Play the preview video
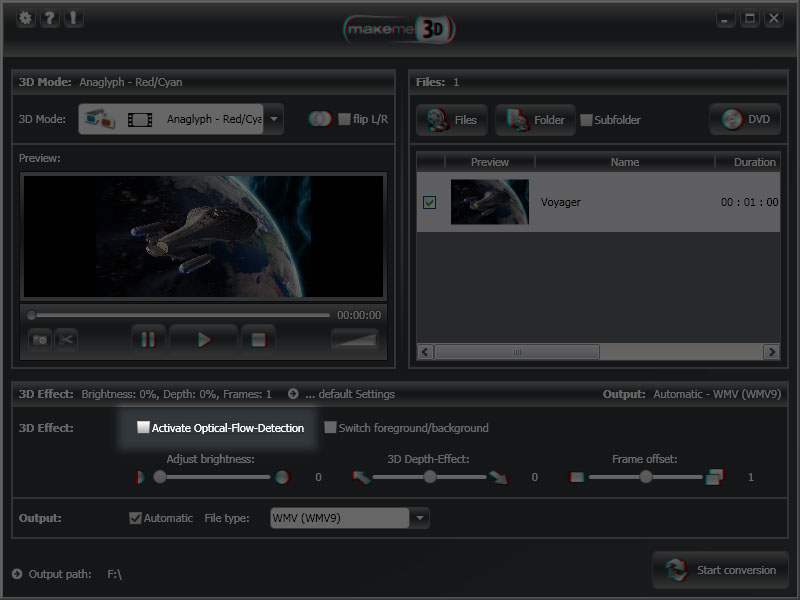 tap(204, 340)
